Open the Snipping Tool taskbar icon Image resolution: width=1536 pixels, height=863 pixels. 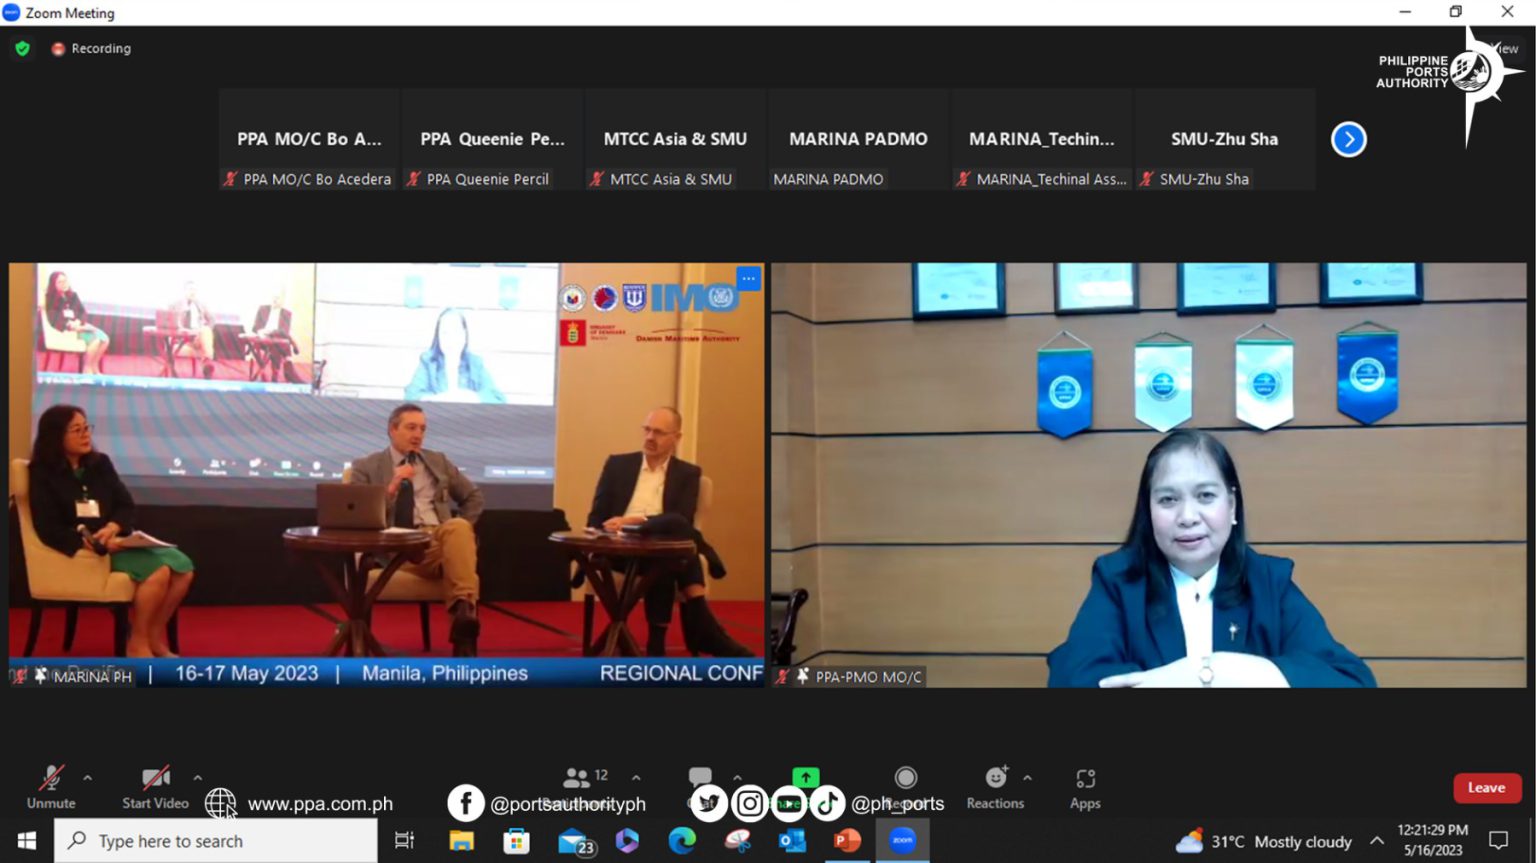737,841
